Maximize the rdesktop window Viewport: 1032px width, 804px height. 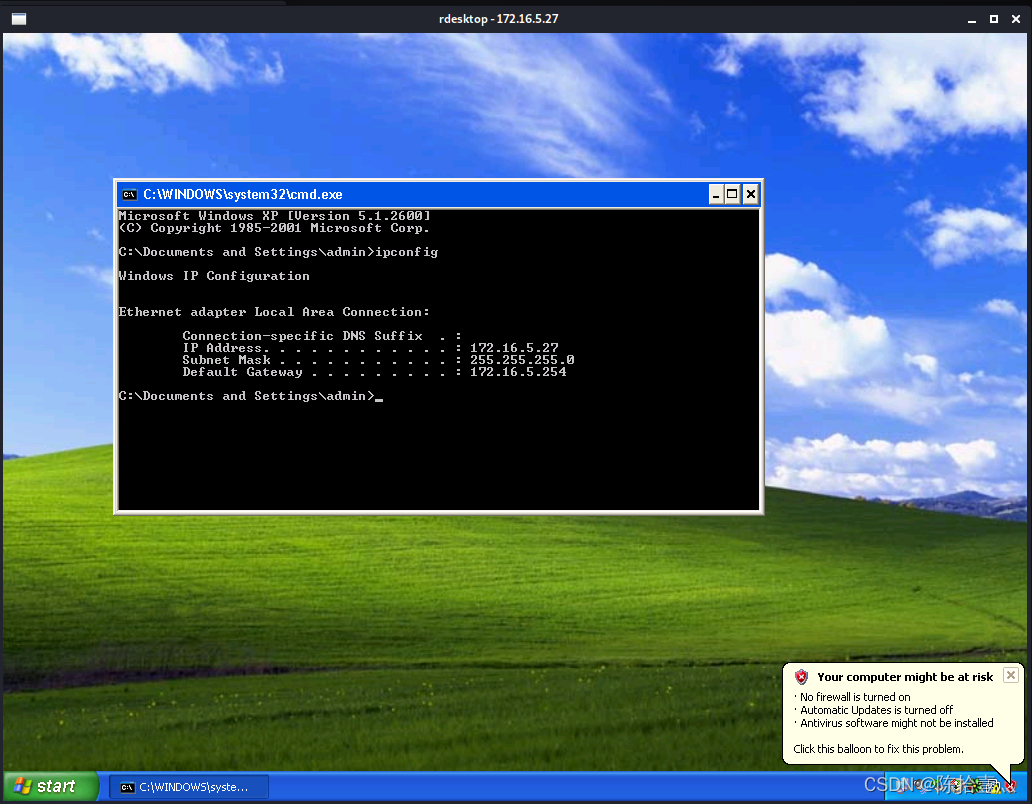coord(994,19)
